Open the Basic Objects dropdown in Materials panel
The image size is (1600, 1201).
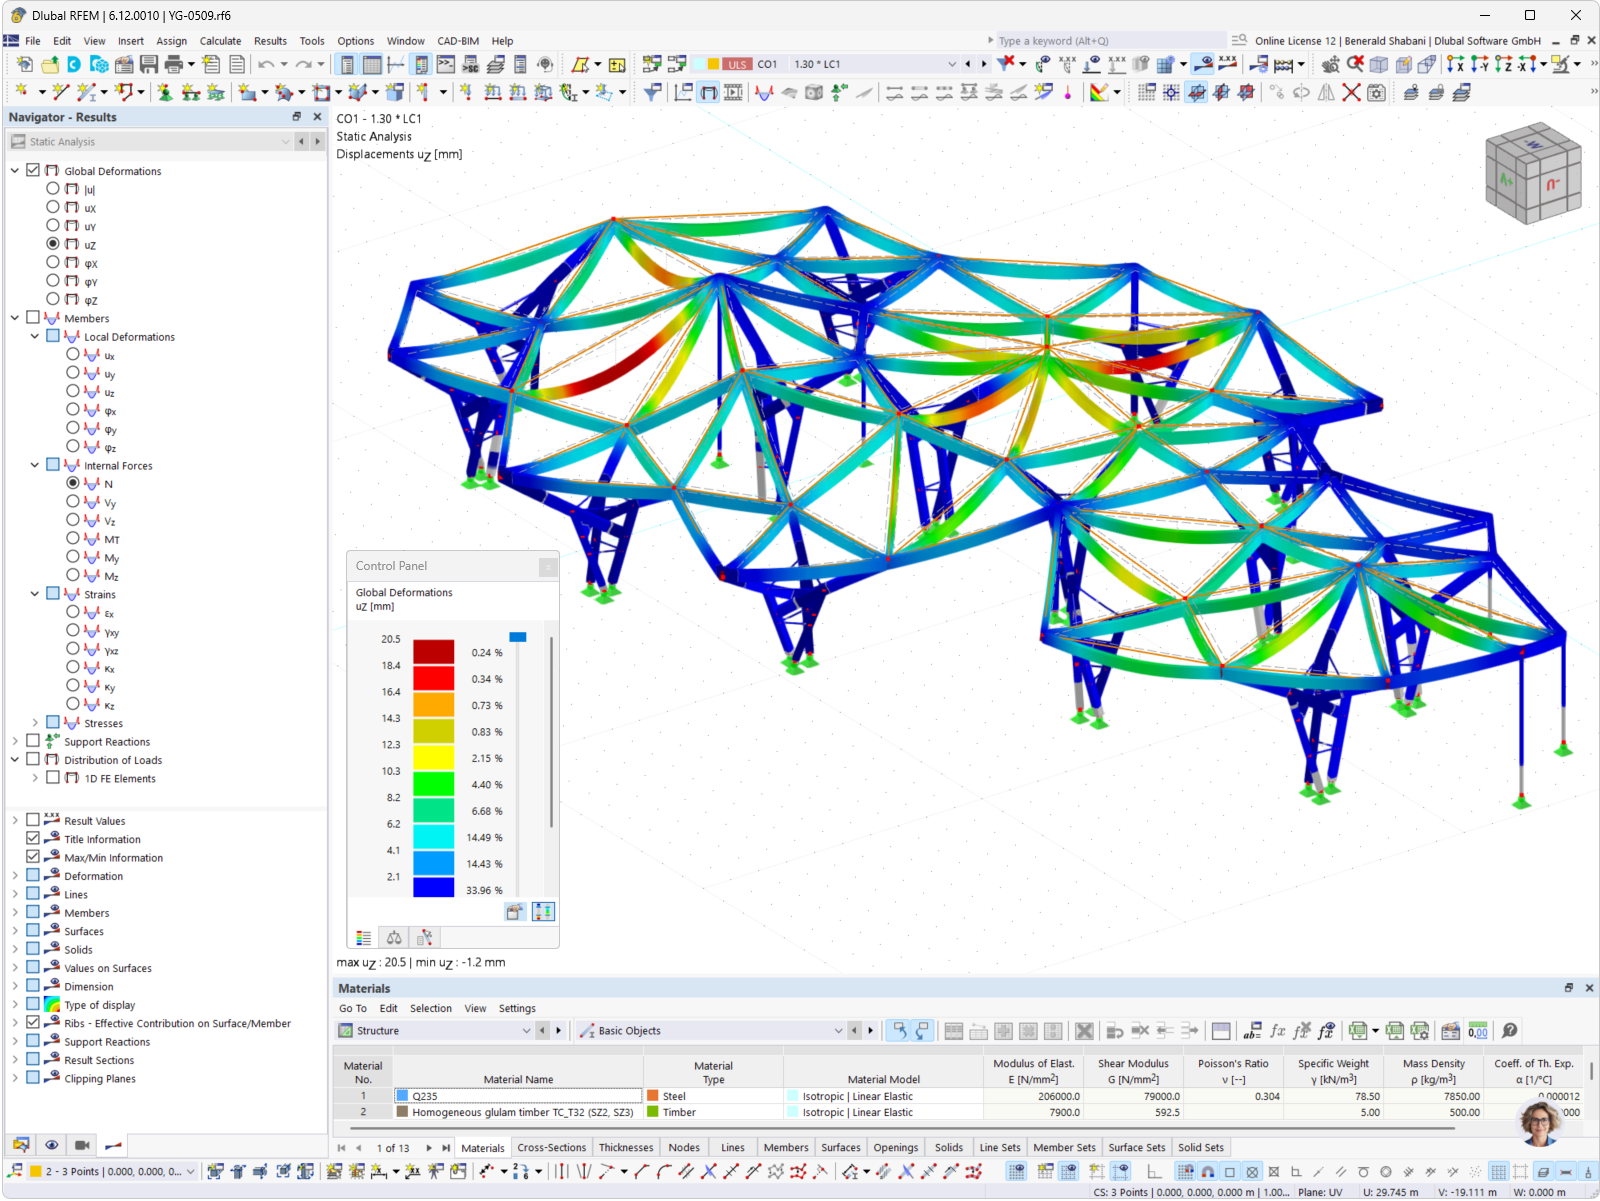pyautogui.click(x=839, y=1030)
